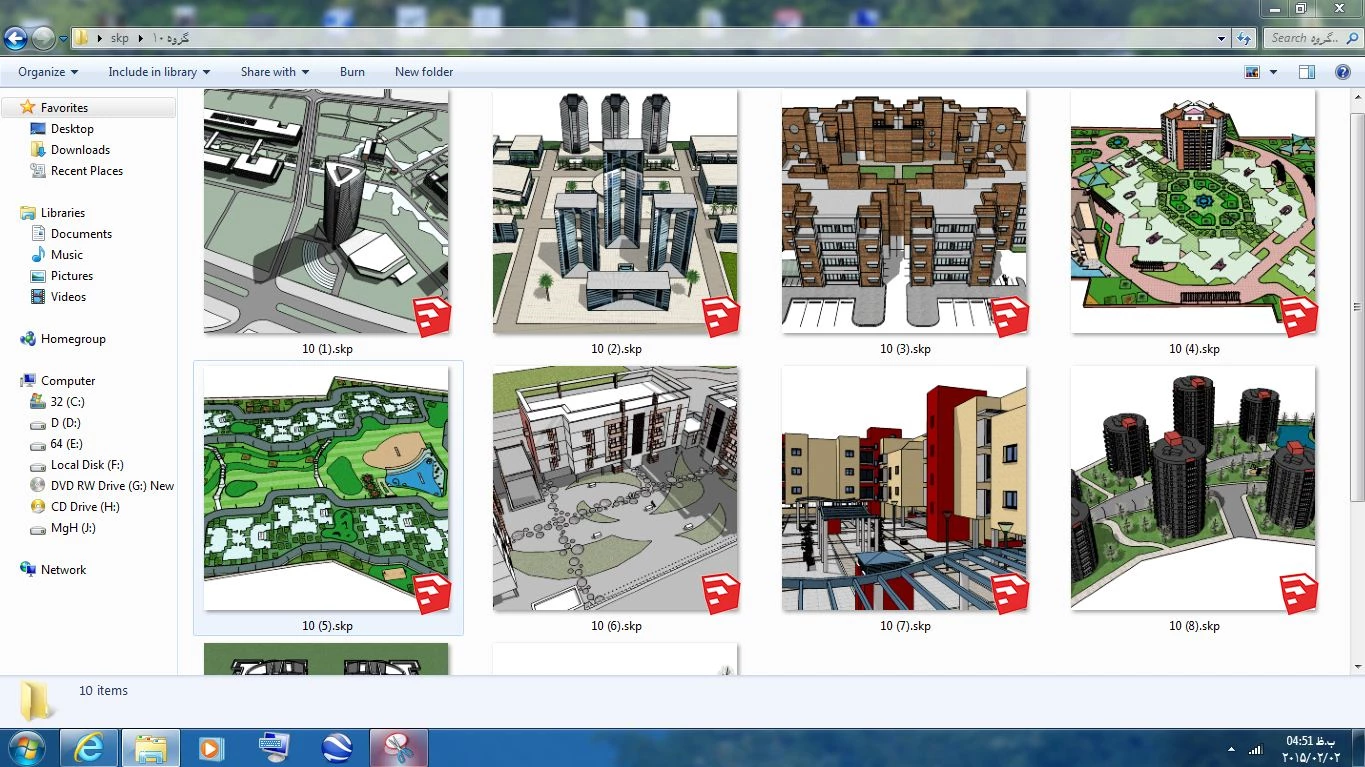This screenshot has width=1365, height=767.
Task: Open Windows Media Player from taskbar
Action: (x=212, y=748)
